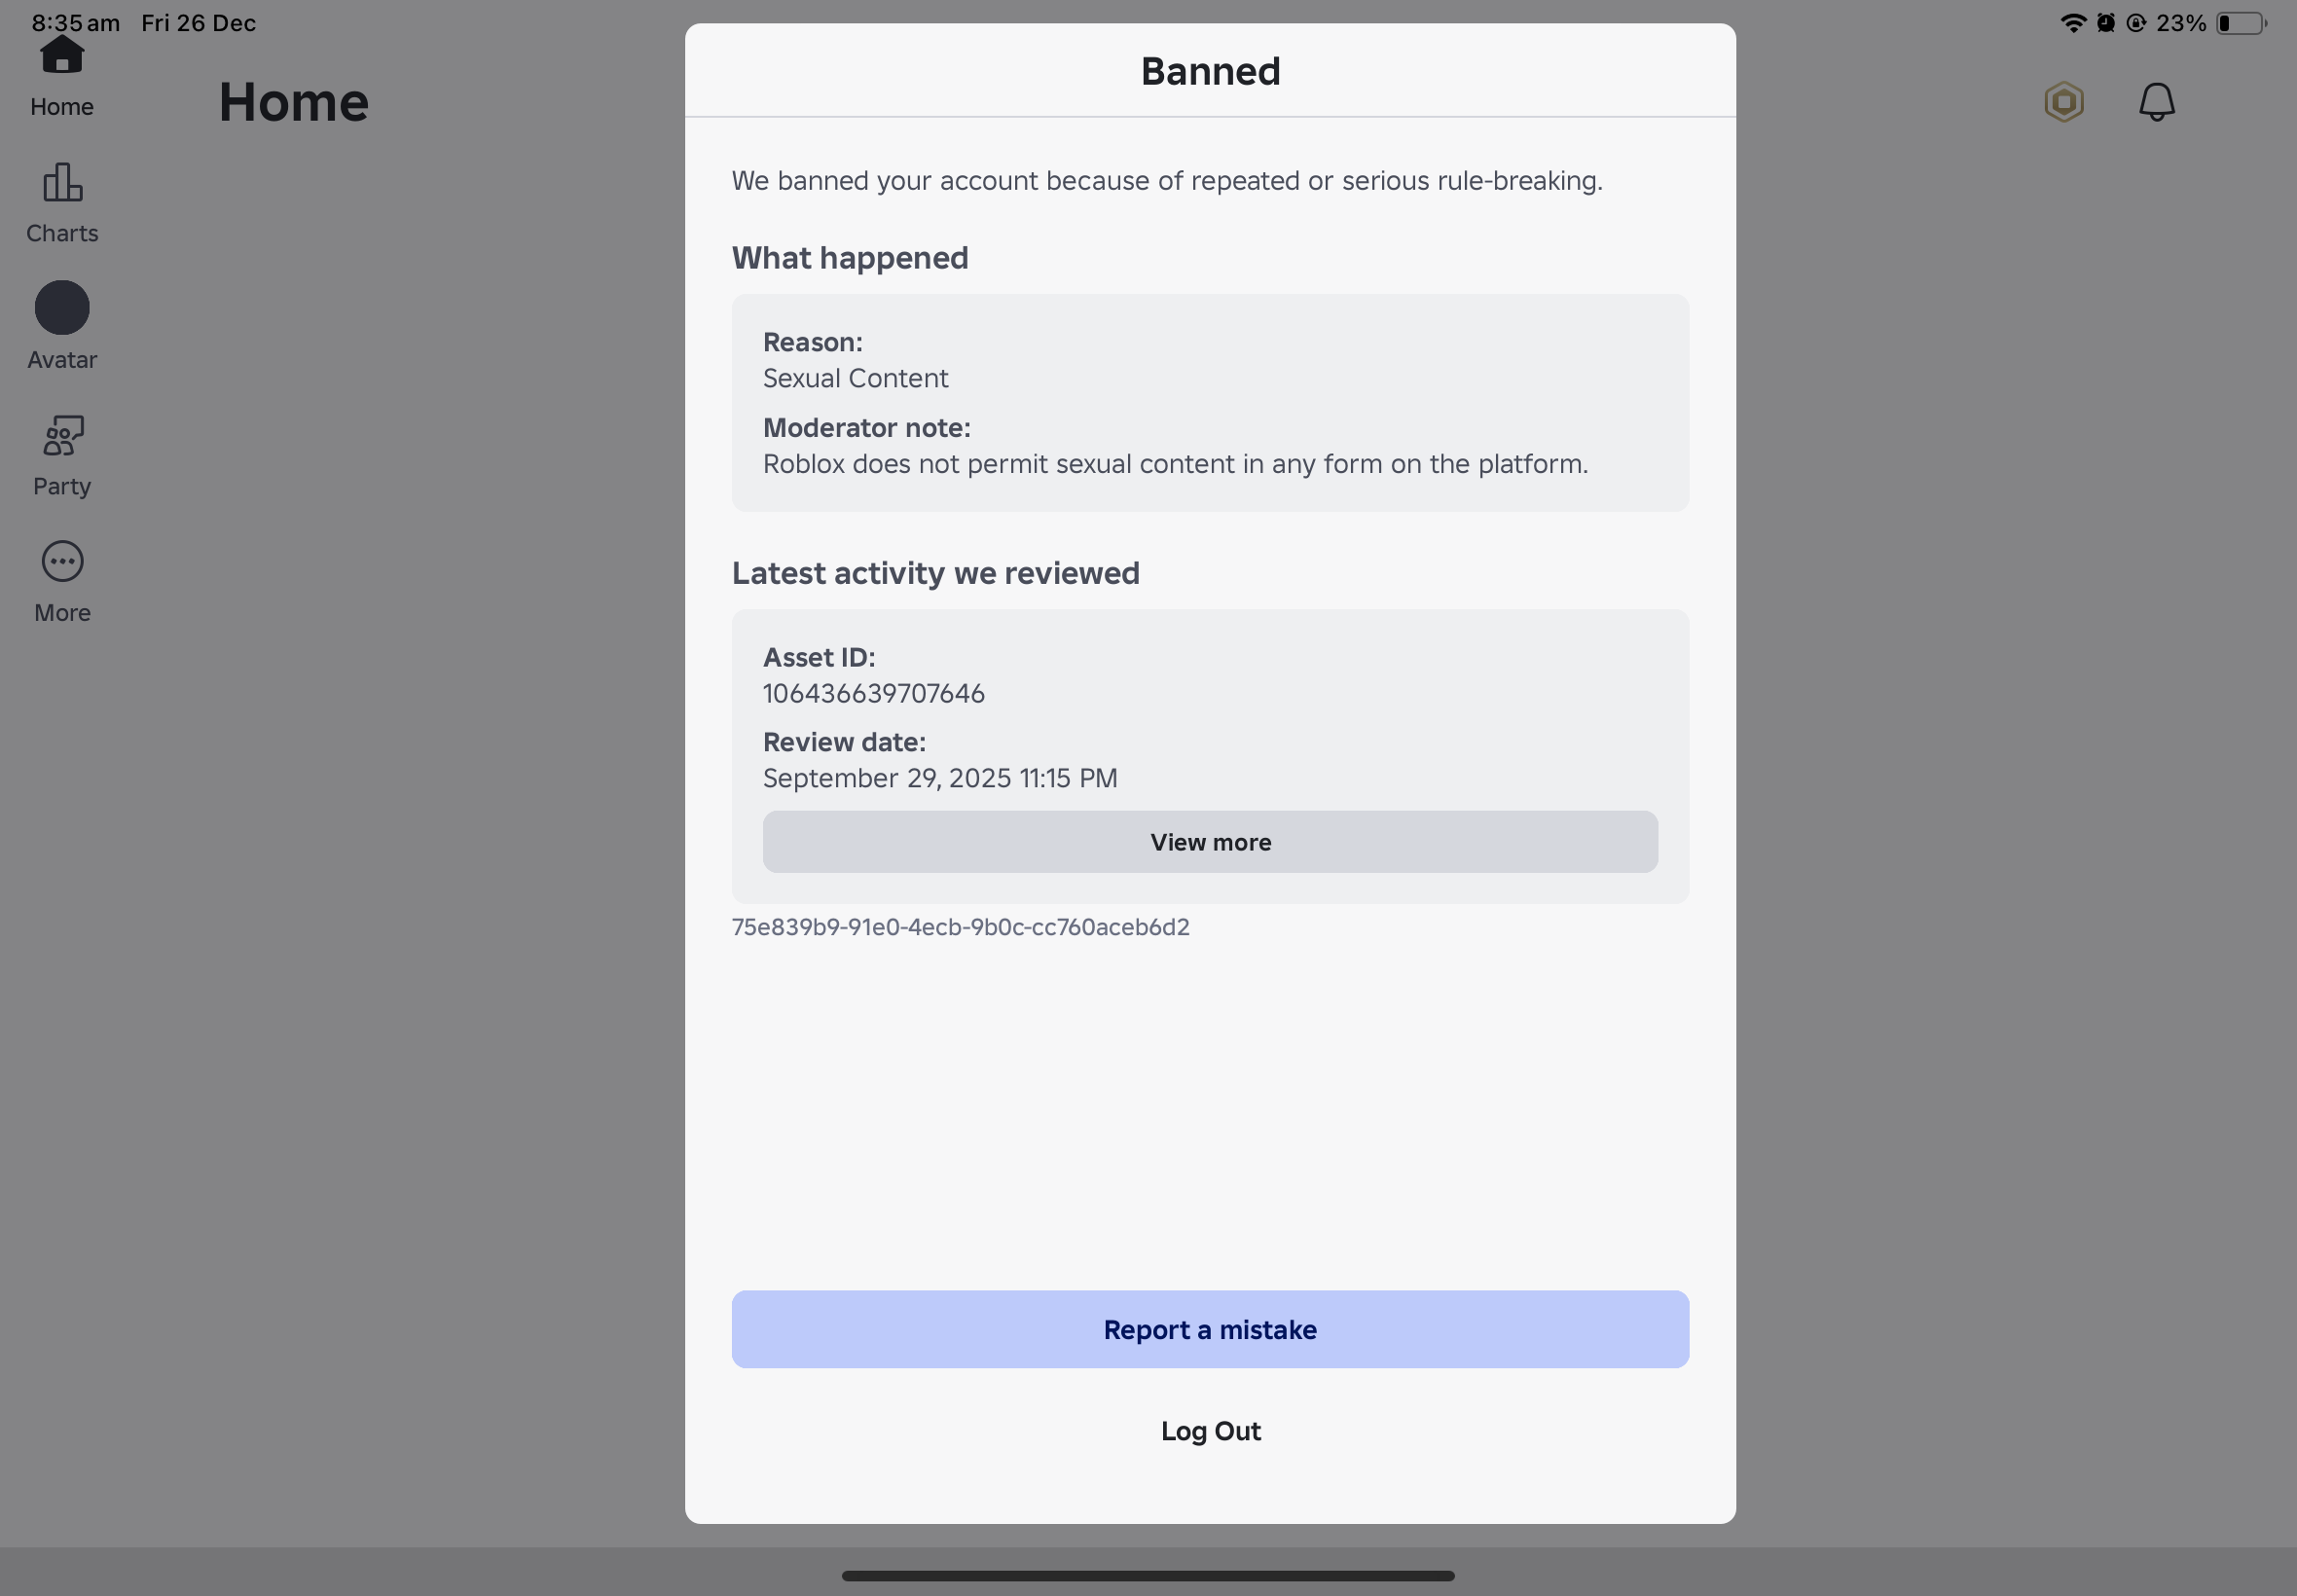Image resolution: width=2297 pixels, height=1596 pixels.
Task: Tap the home indicator bar at bottom
Action: [1147, 1575]
